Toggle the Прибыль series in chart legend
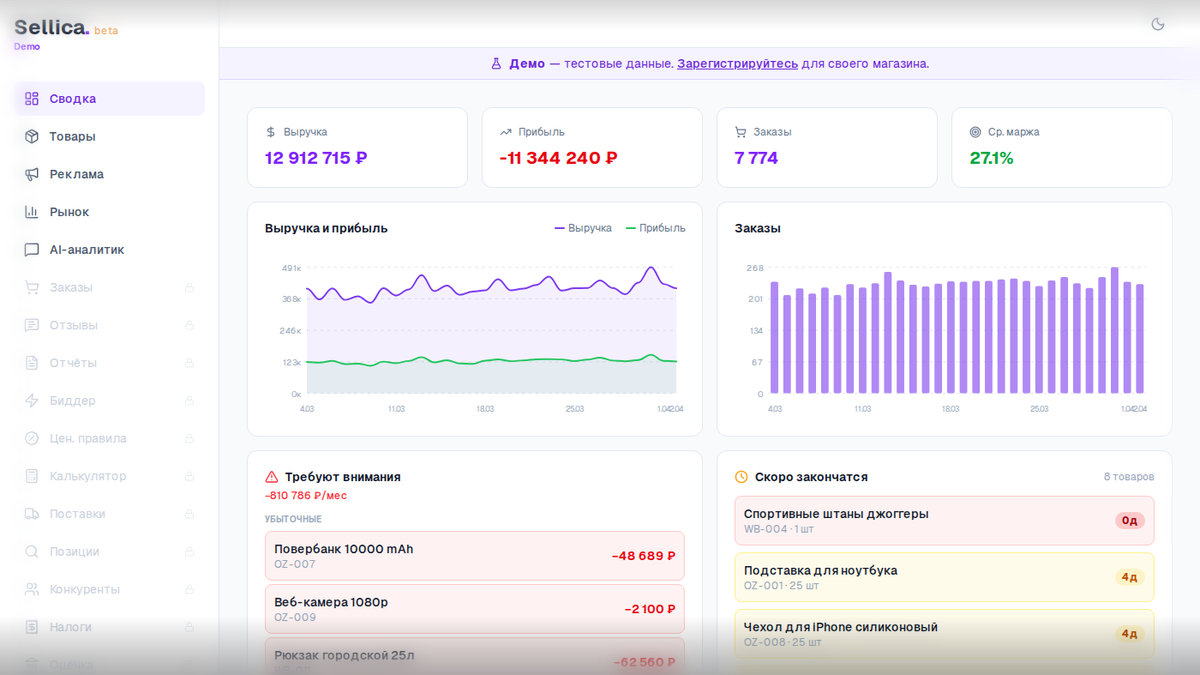Screen dimensions: 1200x675 [656, 228]
